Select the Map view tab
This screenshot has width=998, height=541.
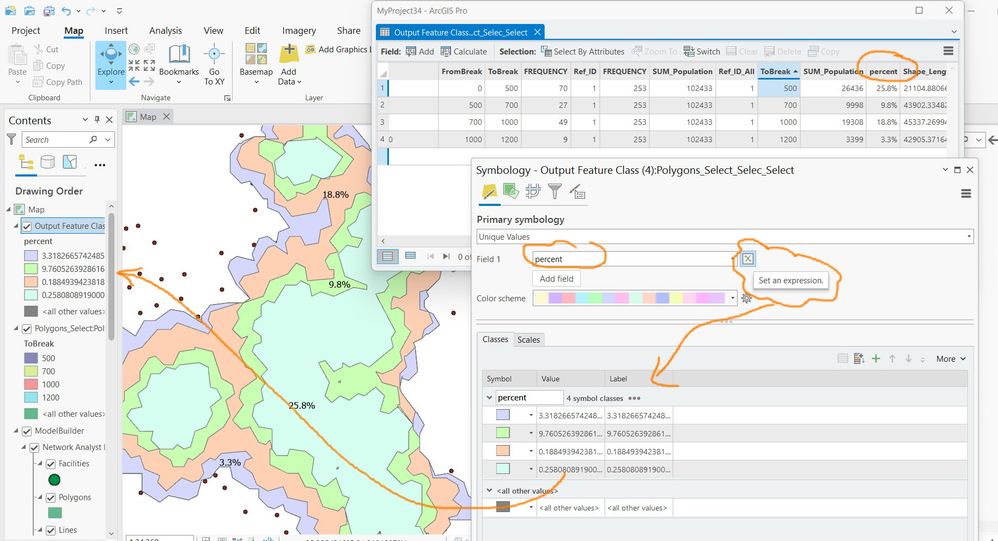(x=148, y=116)
